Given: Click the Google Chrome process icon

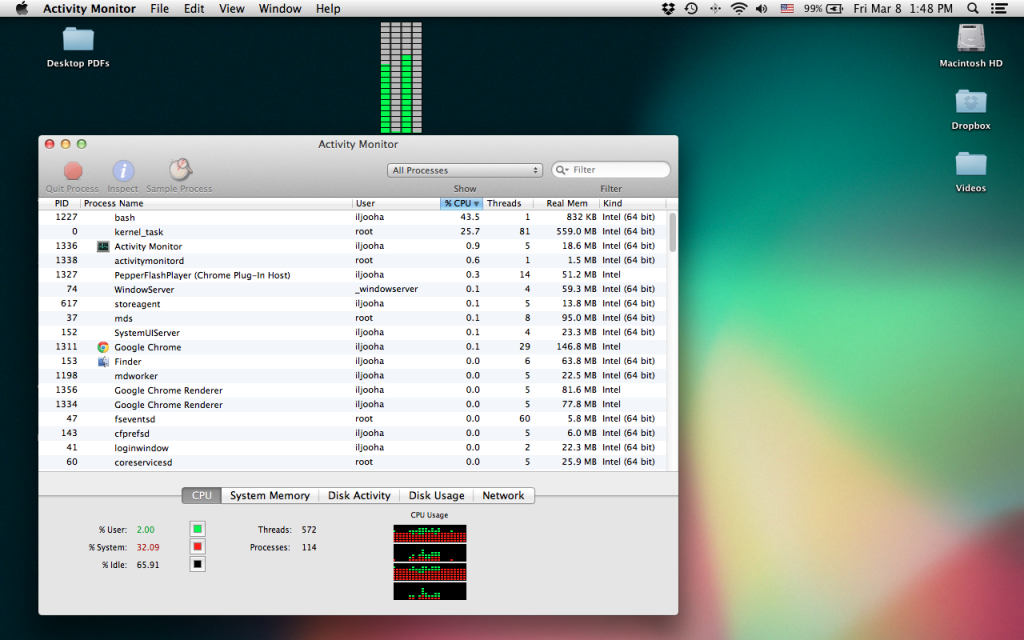Looking at the screenshot, I should [103, 347].
